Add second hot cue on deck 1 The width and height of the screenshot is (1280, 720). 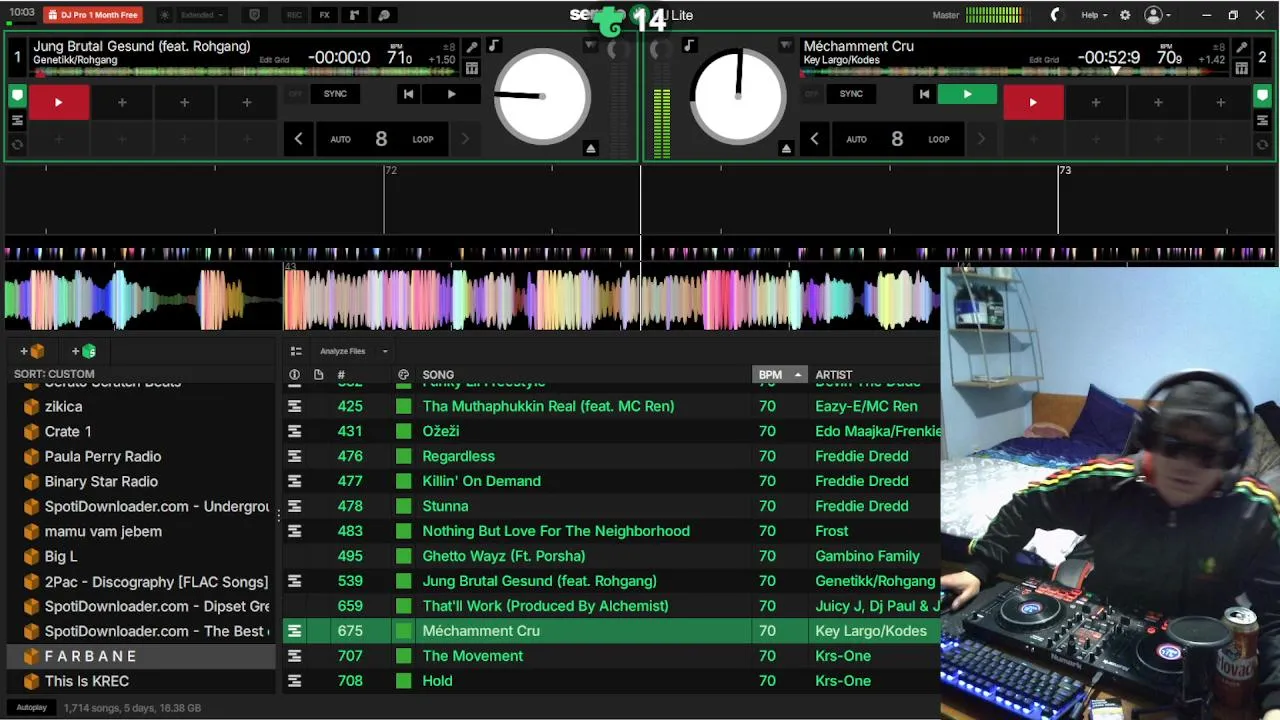[x=122, y=102]
